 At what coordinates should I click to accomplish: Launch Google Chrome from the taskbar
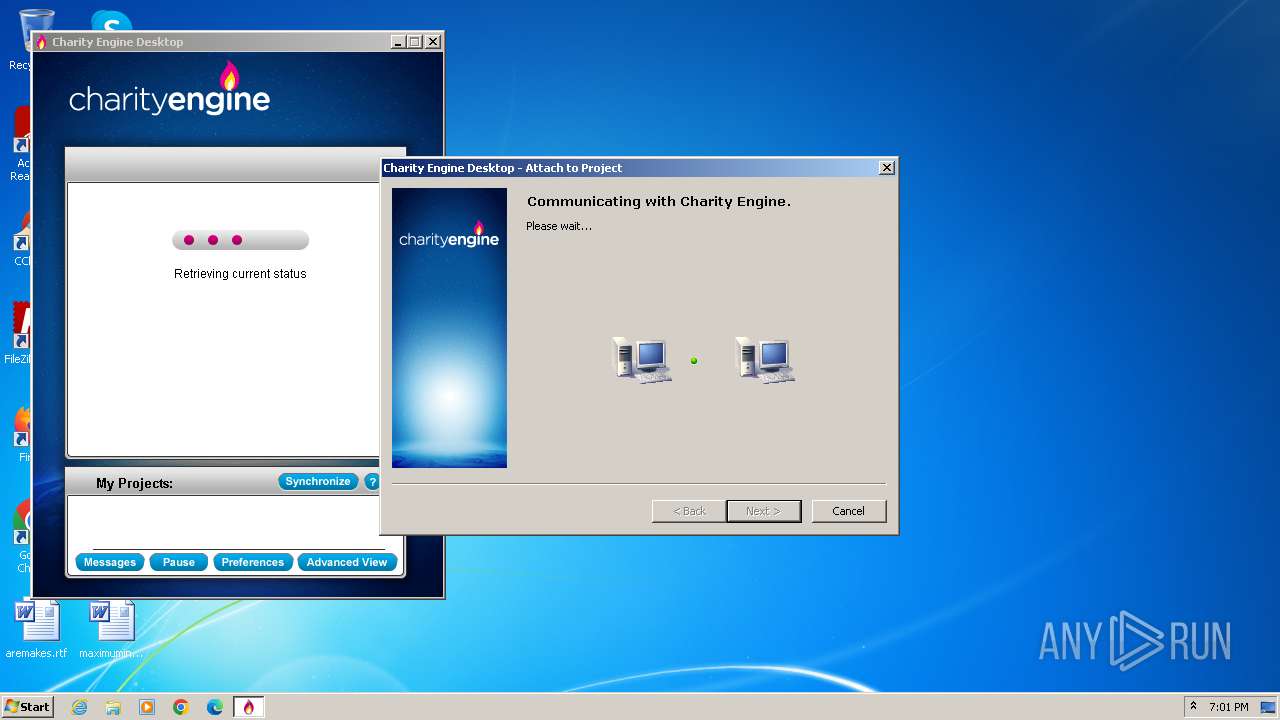tap(181, 707)
